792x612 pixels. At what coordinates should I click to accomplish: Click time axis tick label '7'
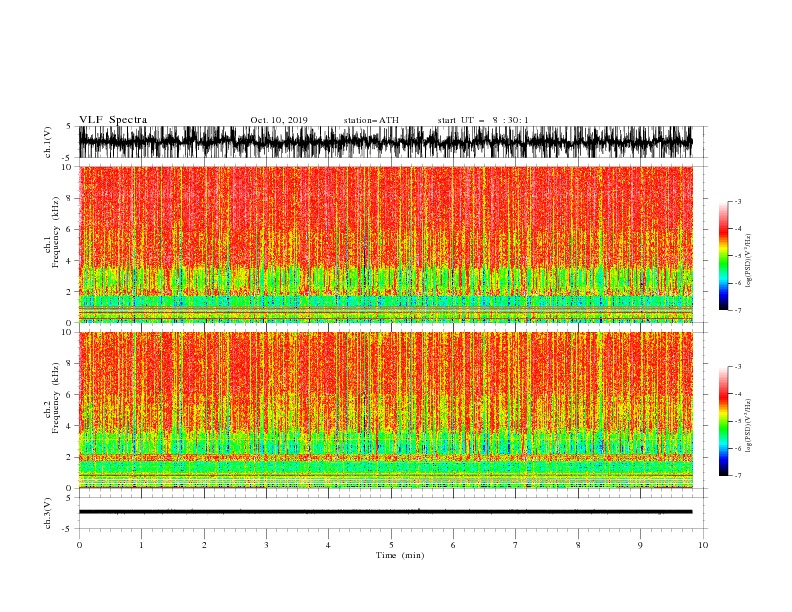pyautogui.click(x=516, y=545)
